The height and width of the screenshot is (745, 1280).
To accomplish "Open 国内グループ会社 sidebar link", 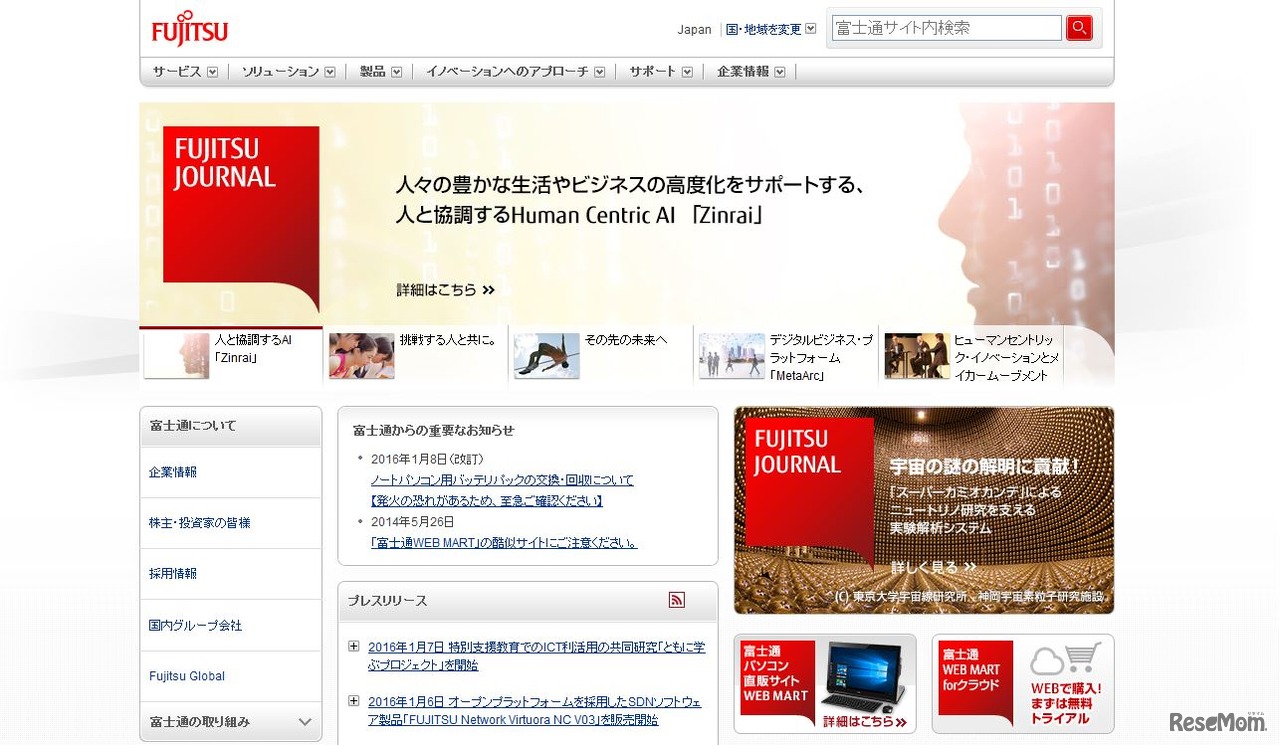I will click(x=195, y=626).
